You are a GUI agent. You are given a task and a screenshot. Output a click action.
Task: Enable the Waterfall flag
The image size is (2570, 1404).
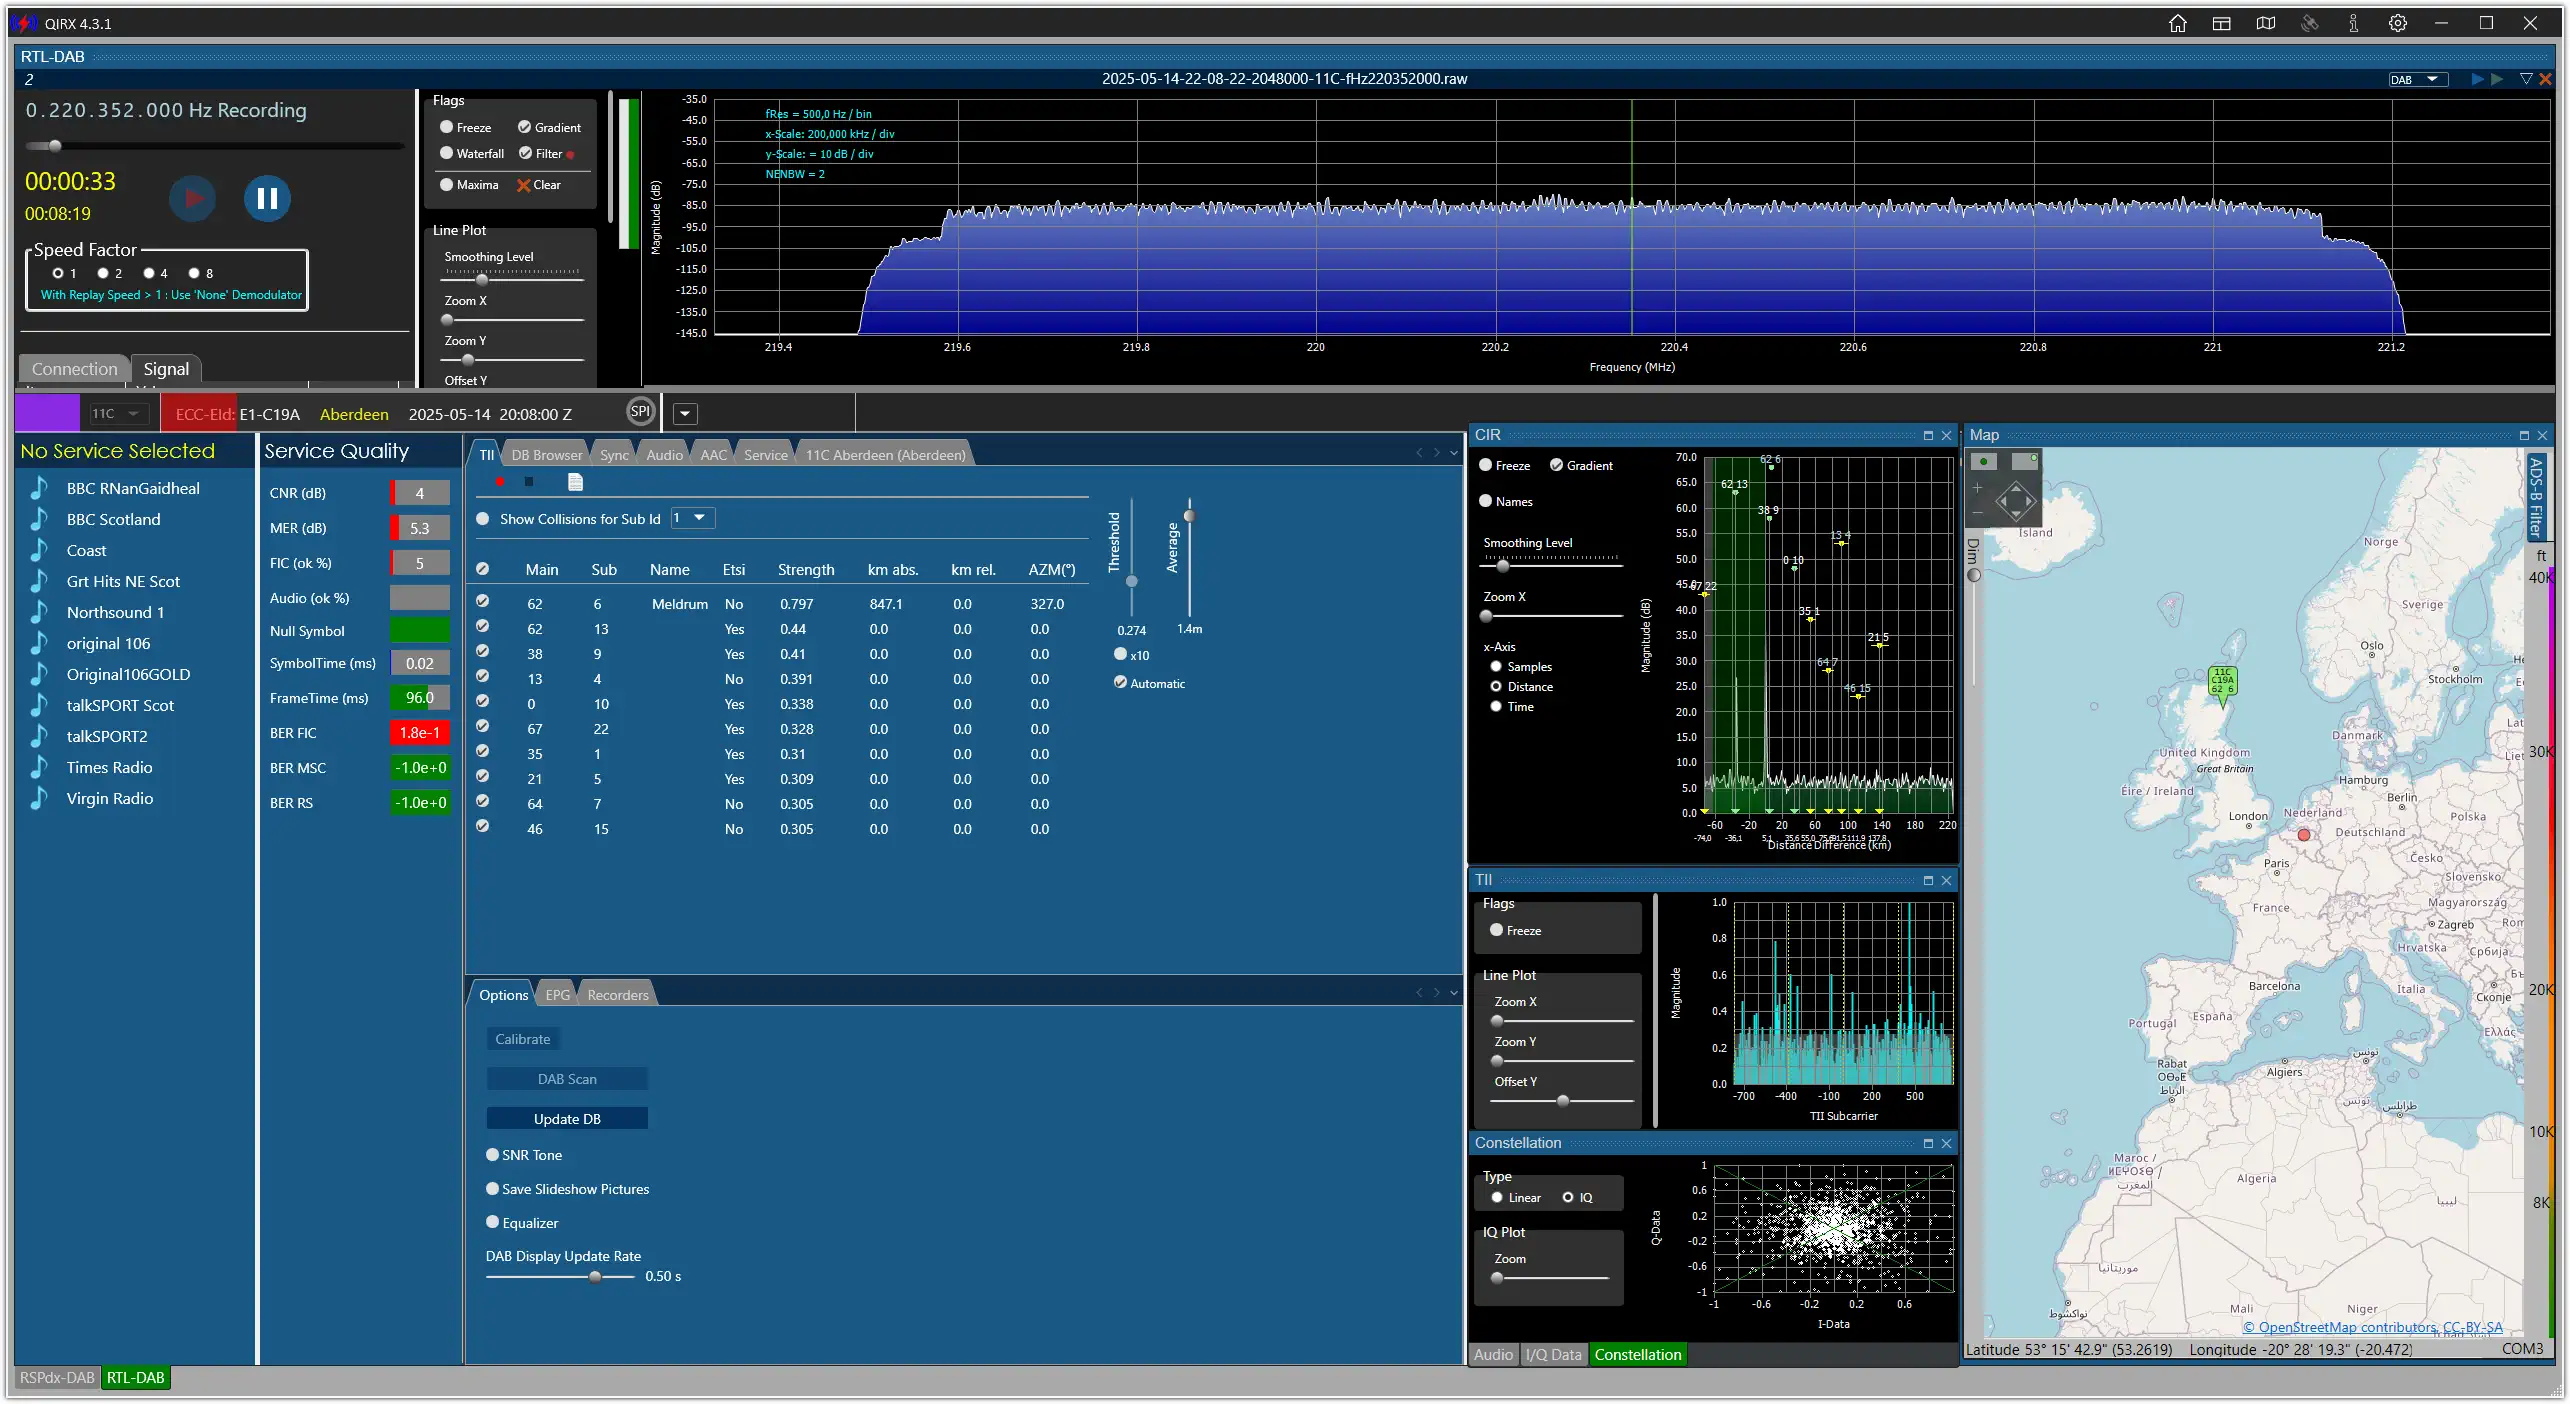[x=447, y=153]
